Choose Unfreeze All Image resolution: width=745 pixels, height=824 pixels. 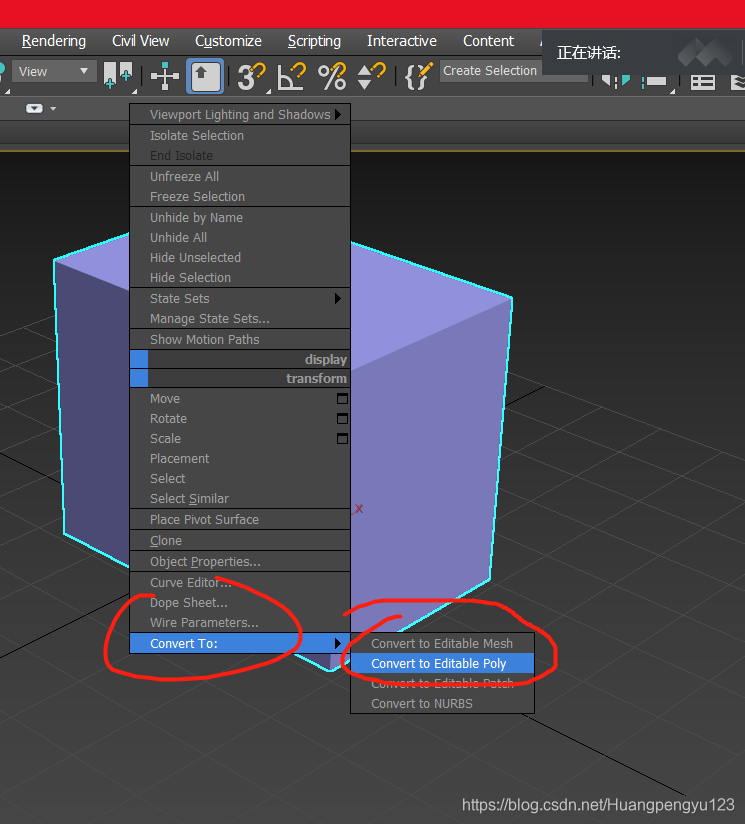[x=240, y=177]
